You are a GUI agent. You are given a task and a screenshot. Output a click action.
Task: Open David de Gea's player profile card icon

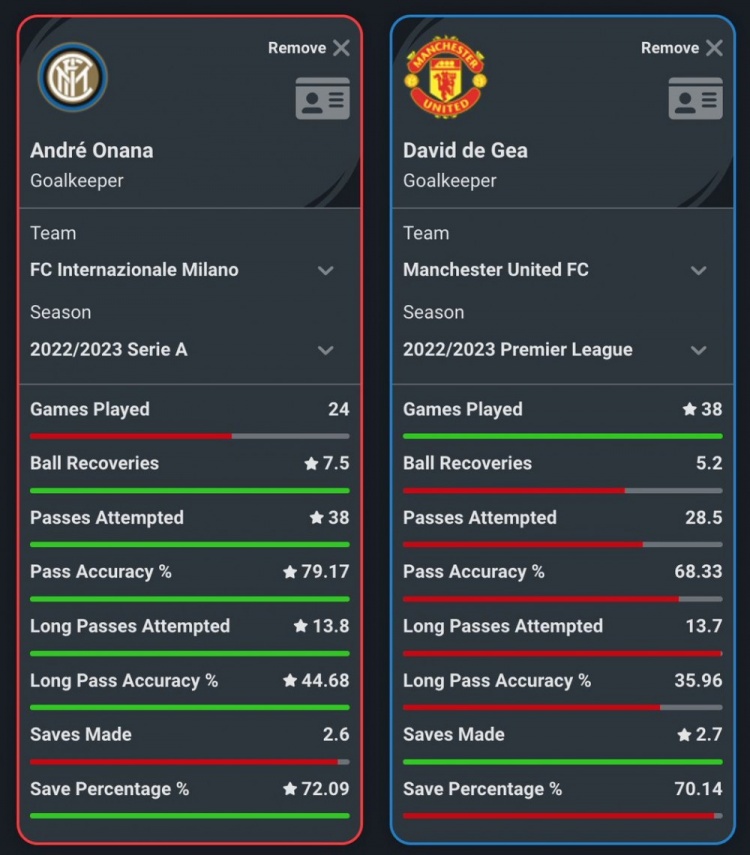tap(695, 98)
